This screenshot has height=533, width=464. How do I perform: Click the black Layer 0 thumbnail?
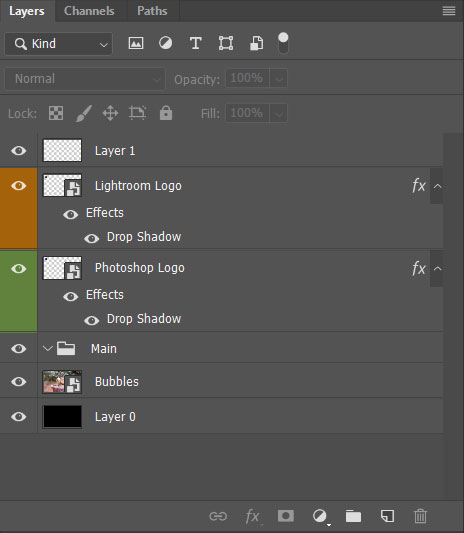(62, 416)
